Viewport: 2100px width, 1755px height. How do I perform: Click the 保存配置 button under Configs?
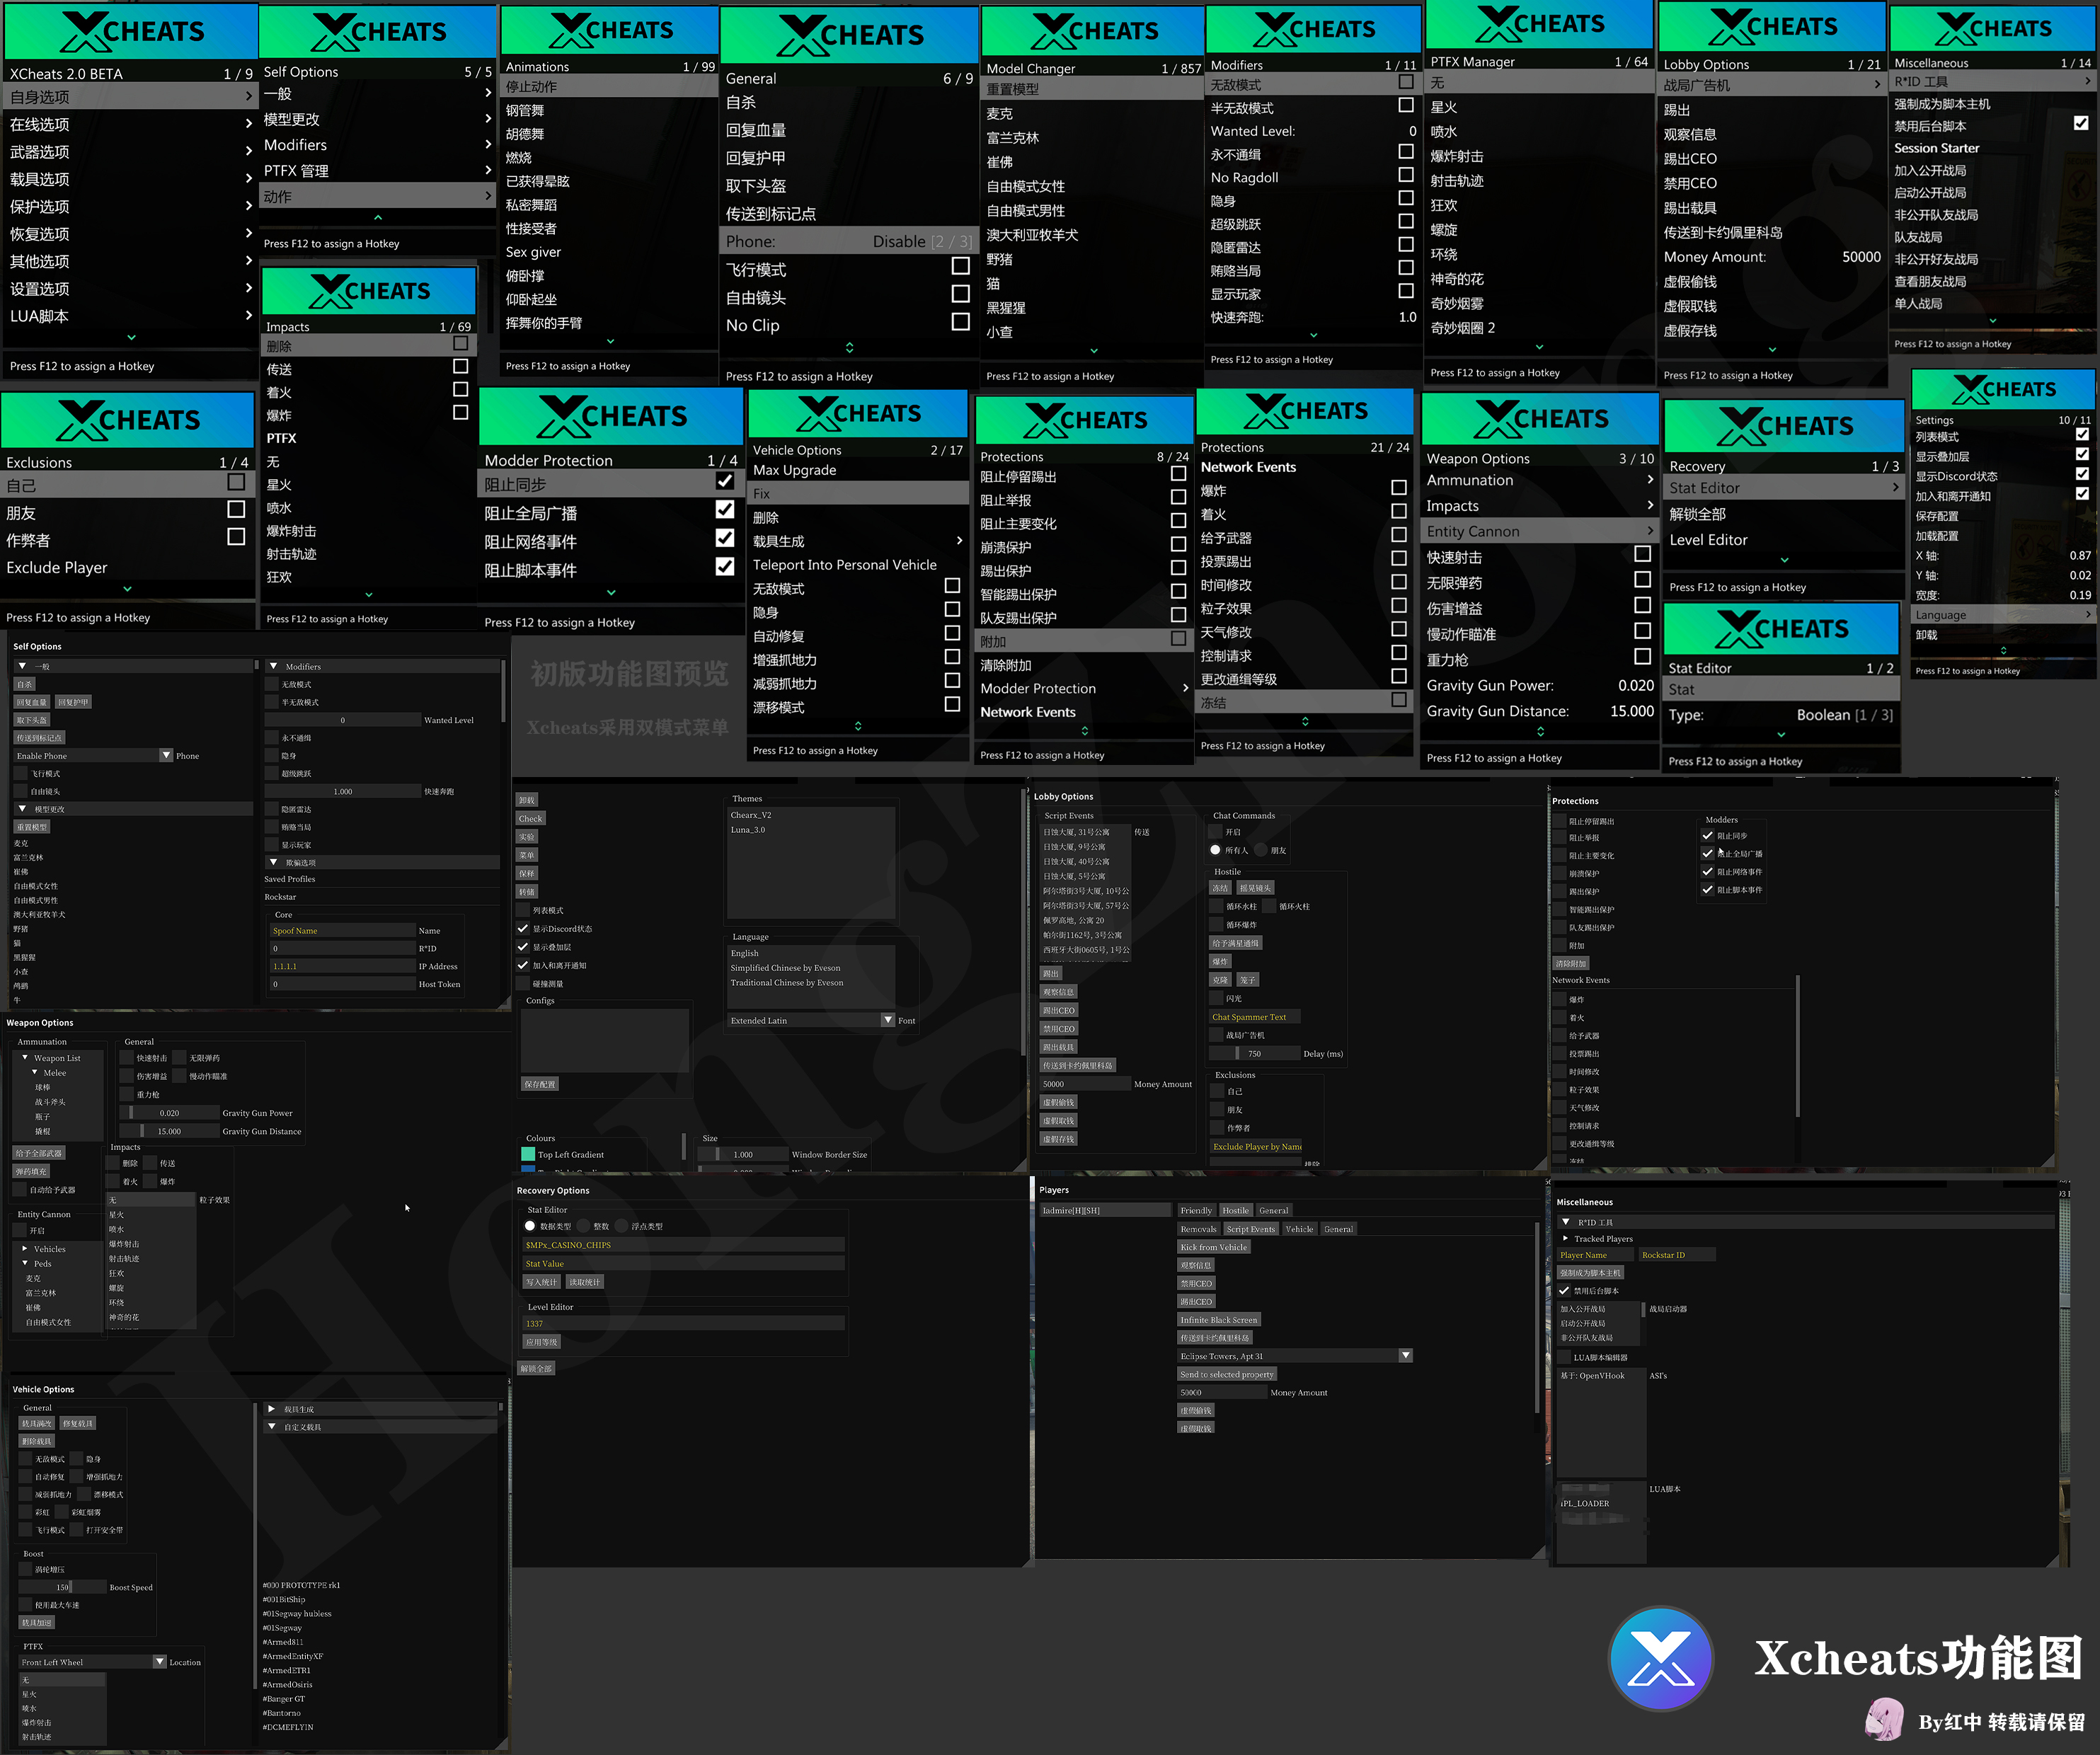tap(540, 1084)
